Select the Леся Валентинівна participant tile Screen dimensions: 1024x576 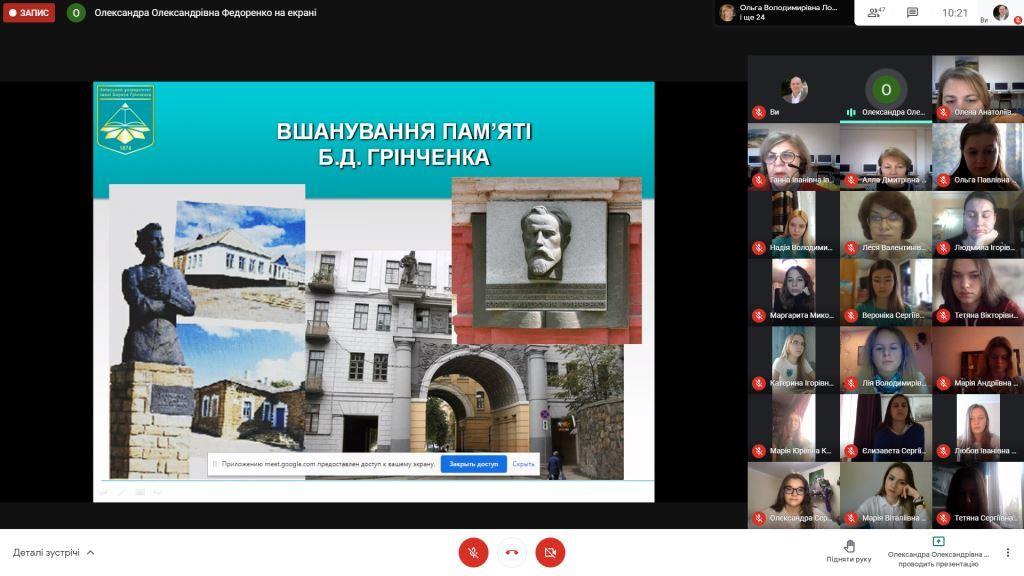click(885, 224)
